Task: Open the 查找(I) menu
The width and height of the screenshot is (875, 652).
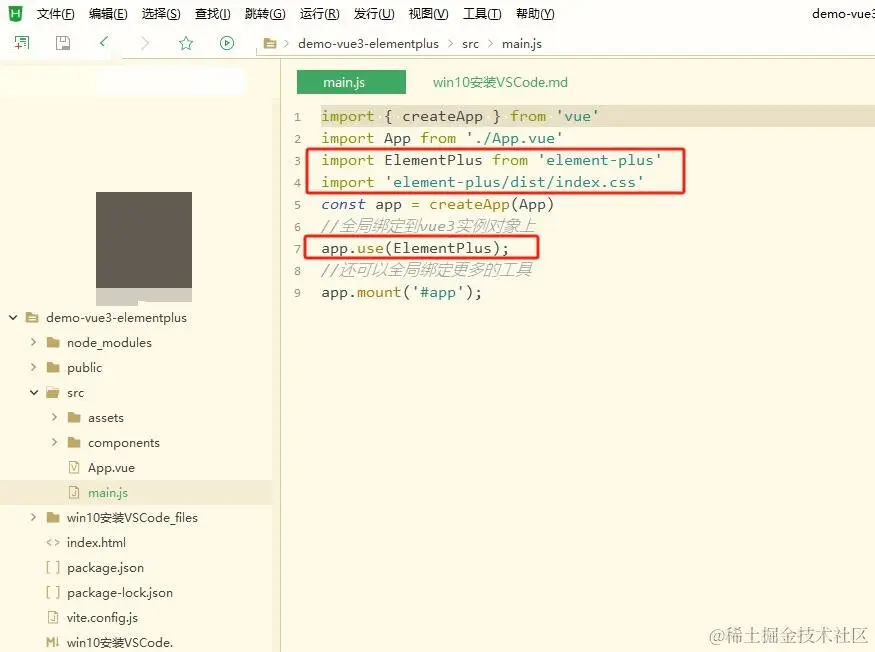Action: [213, 13]
